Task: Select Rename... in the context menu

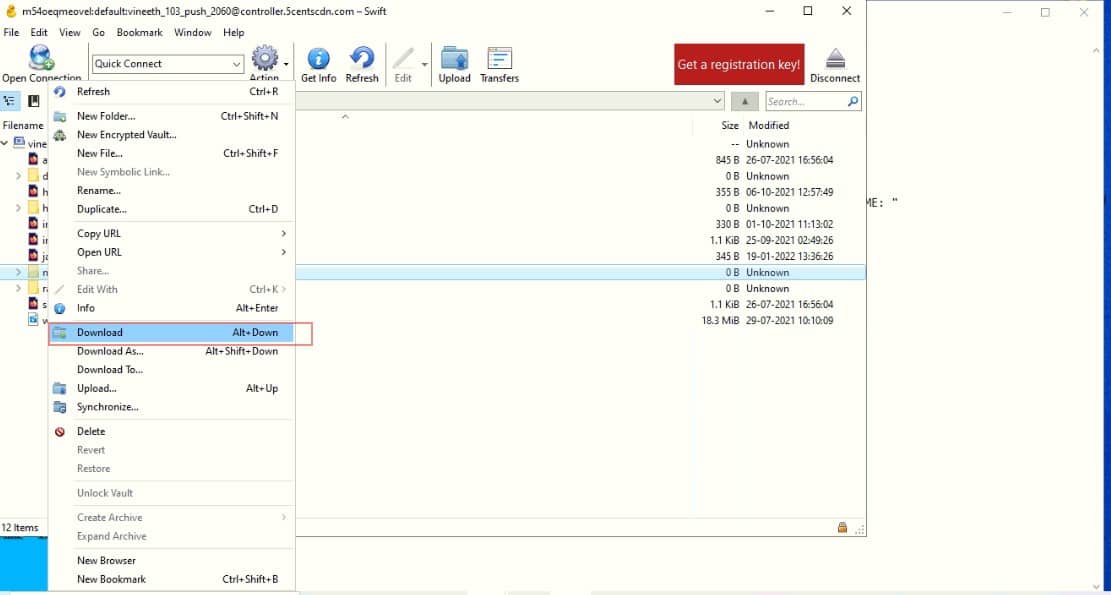Action: coord(171,191)
